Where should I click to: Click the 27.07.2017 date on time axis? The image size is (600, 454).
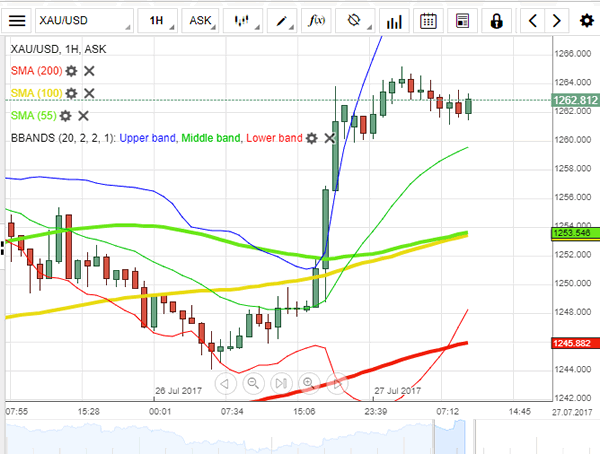click(x=572, y=412)
